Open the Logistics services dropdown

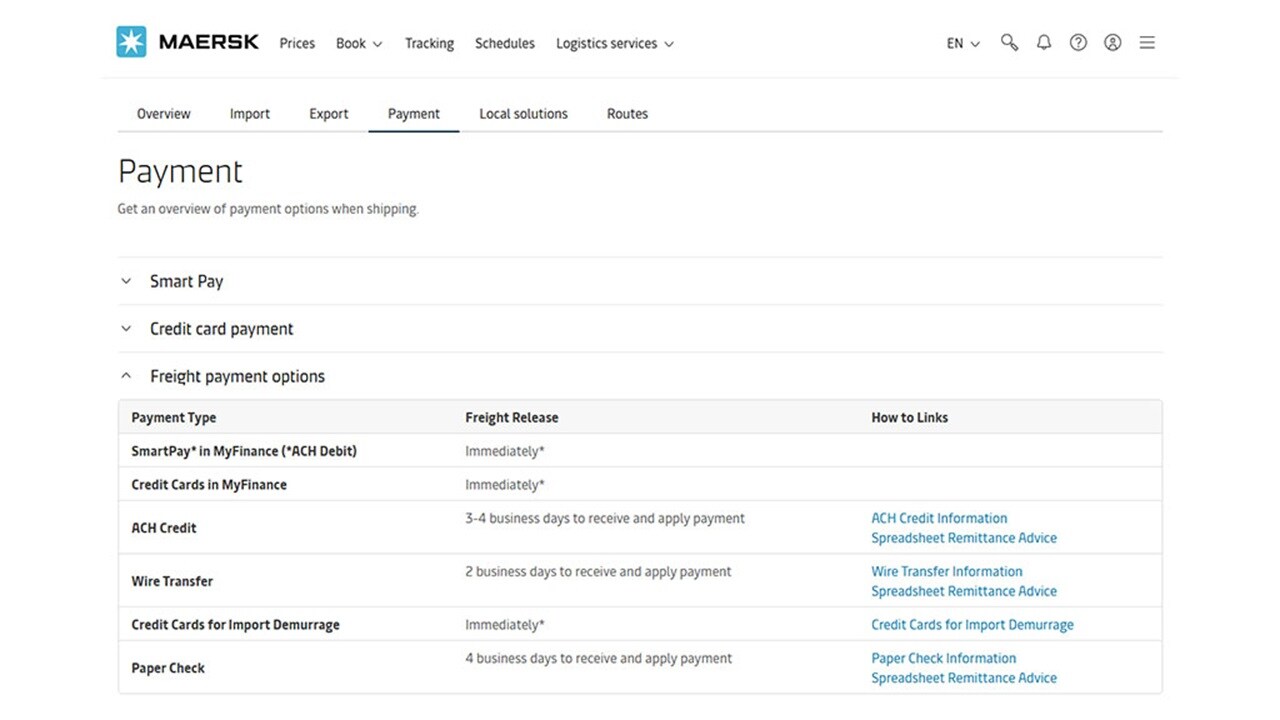pyautogui.click(x=614, y=44)
